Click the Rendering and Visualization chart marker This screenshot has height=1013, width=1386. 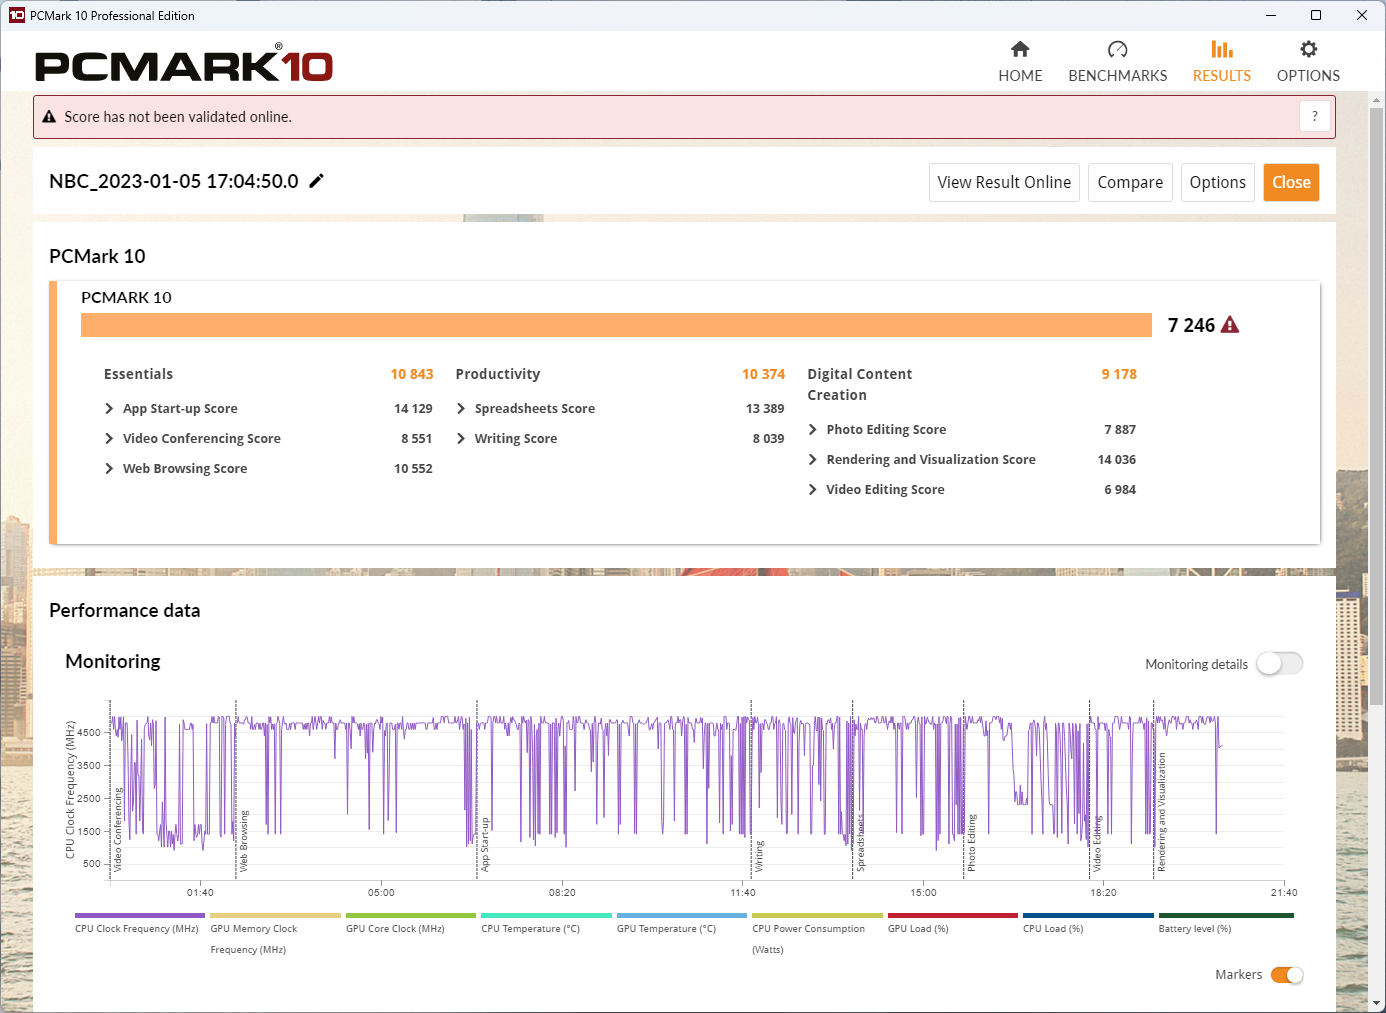click(x=1161, y=812)
